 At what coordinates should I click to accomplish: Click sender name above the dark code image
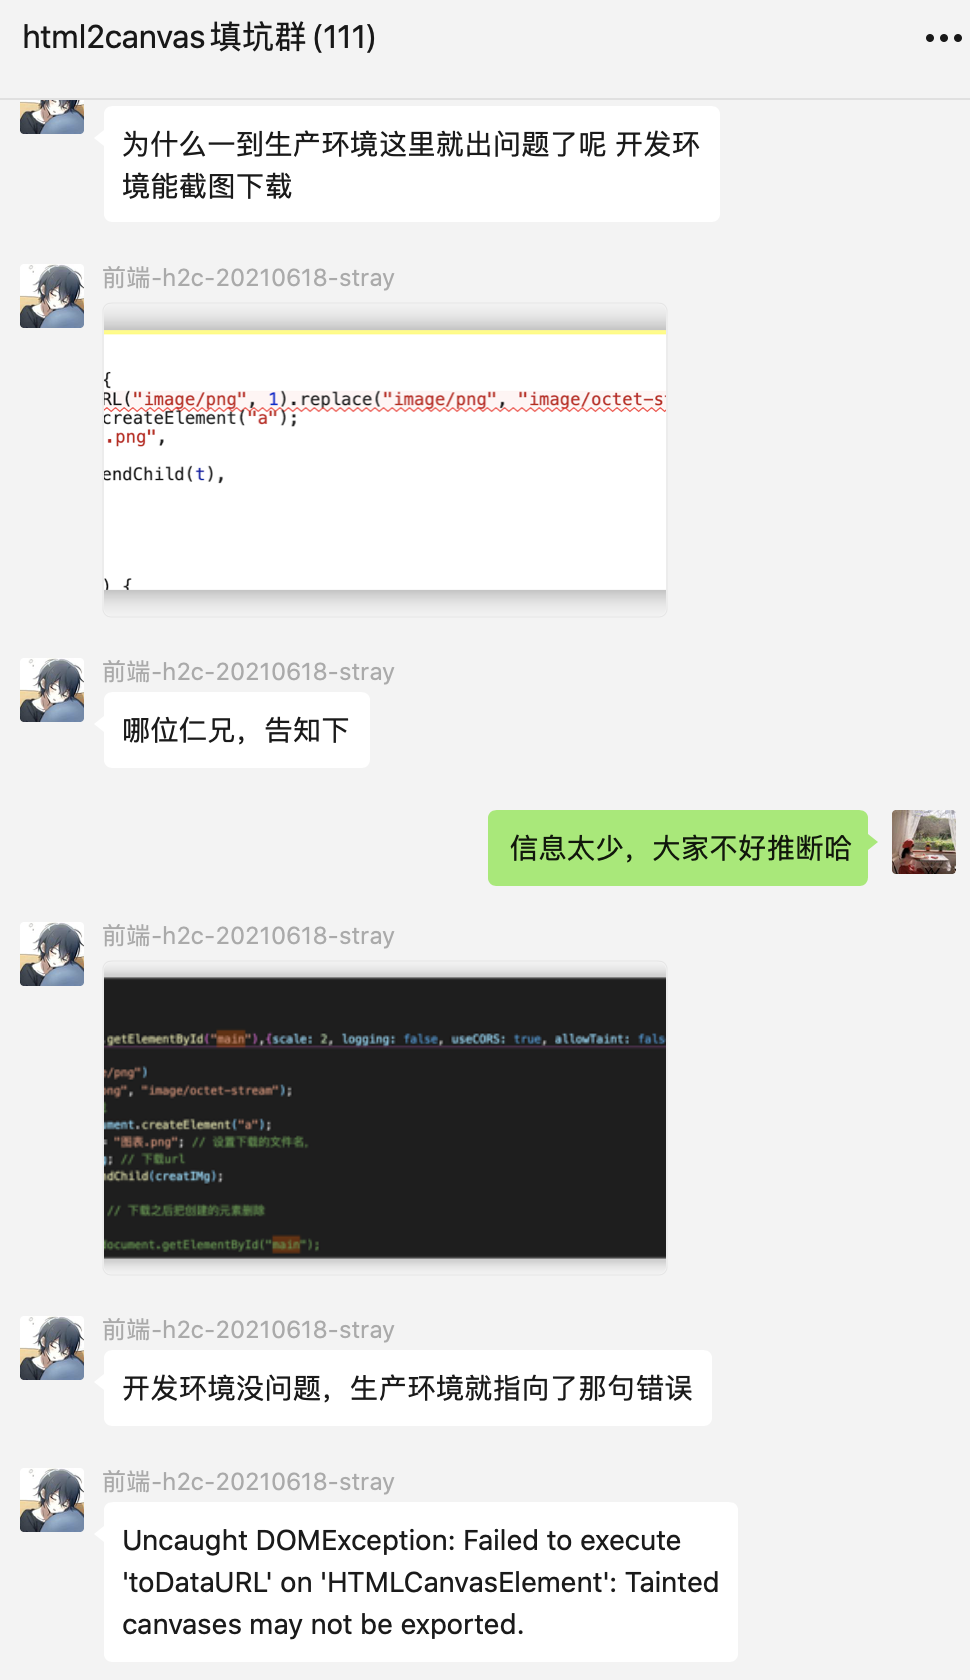249,936
